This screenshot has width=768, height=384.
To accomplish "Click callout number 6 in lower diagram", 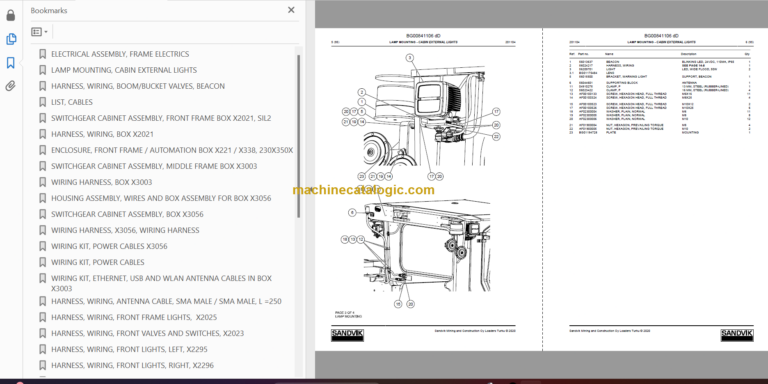I will coord(352,213).
